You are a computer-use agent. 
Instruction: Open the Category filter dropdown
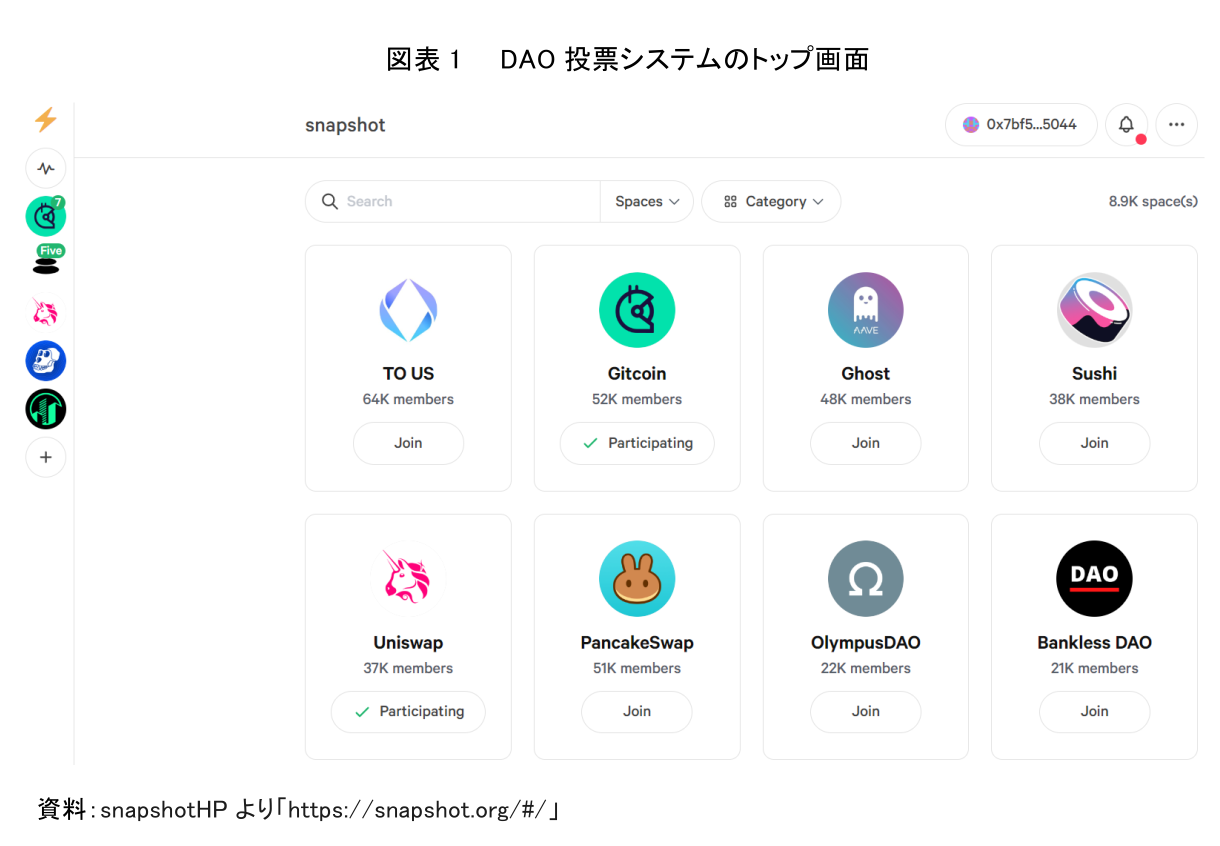(771, 202)
